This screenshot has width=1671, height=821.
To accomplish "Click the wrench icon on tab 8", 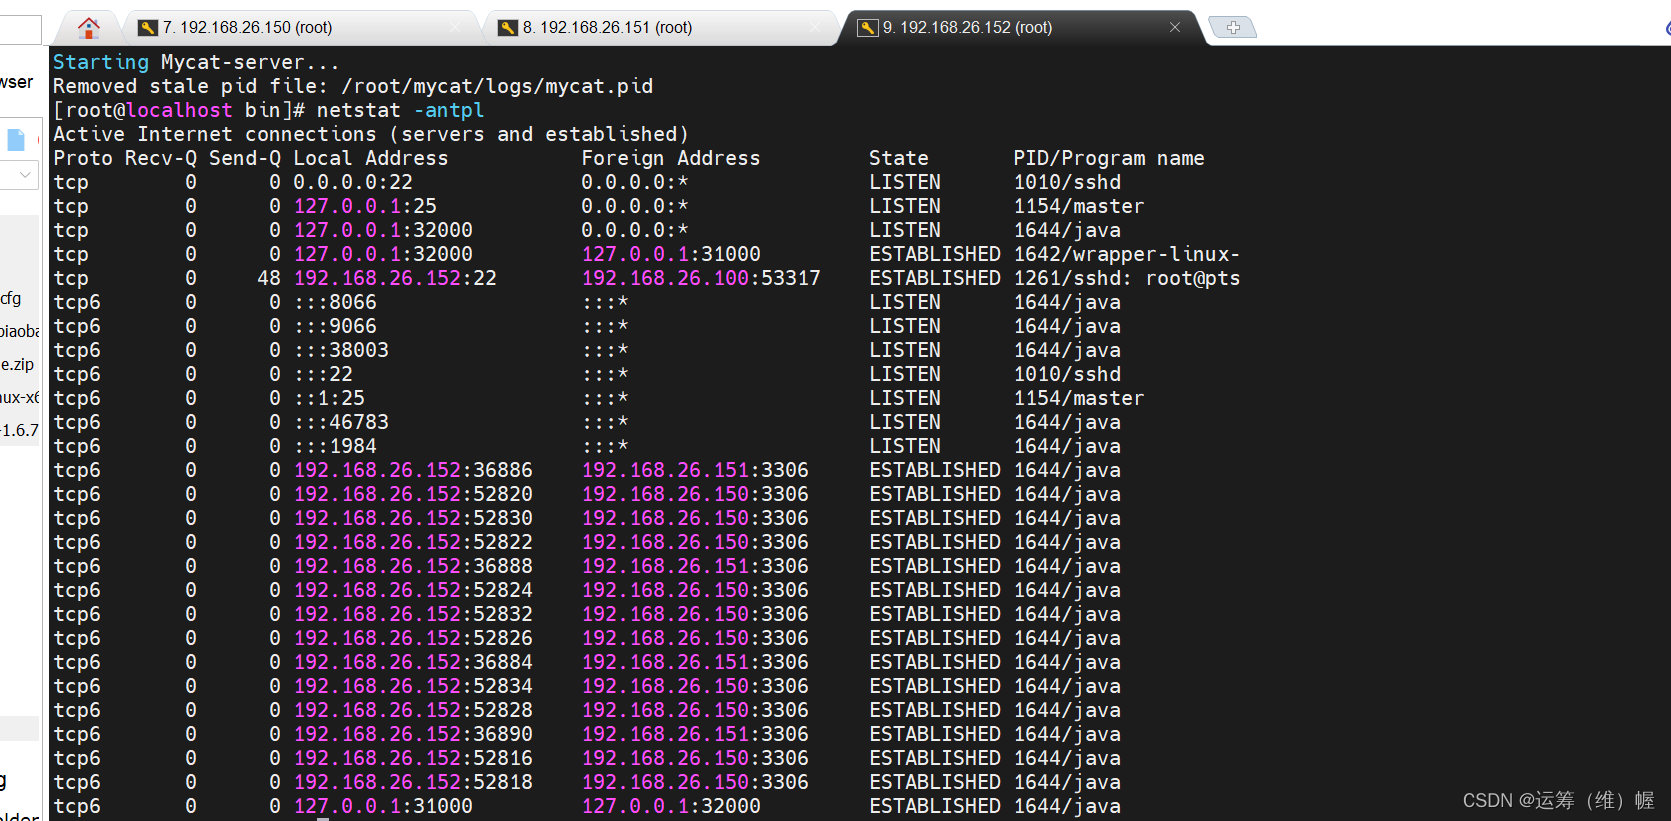I will tap(508, 27).
